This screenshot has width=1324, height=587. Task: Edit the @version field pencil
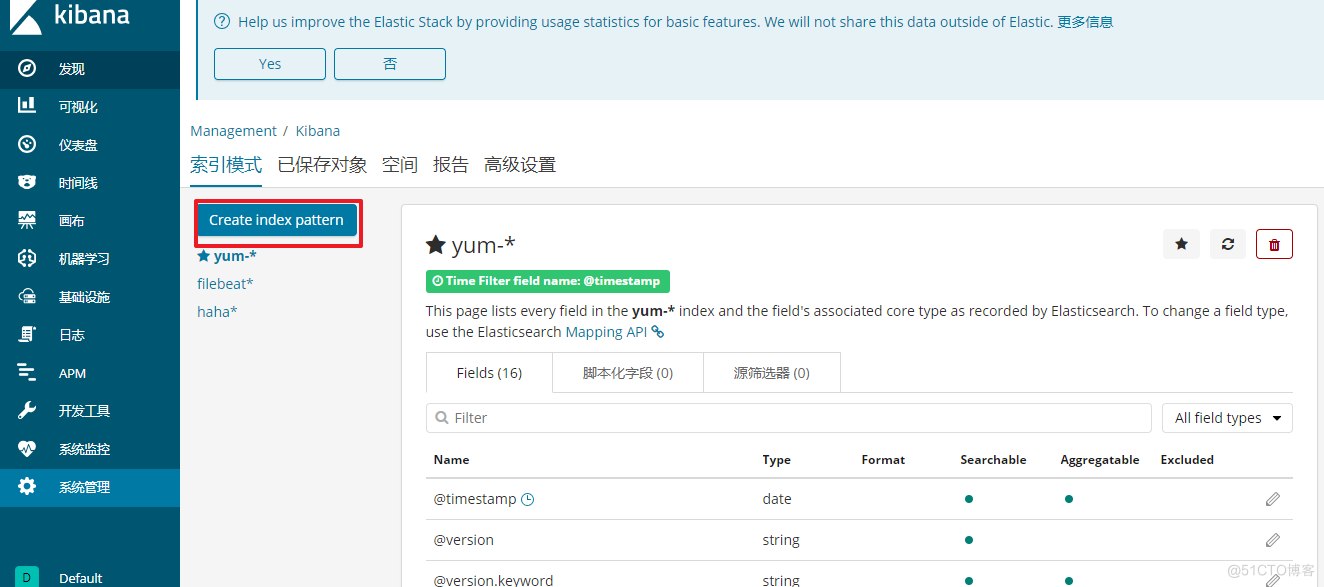[x=1272, y=540]
